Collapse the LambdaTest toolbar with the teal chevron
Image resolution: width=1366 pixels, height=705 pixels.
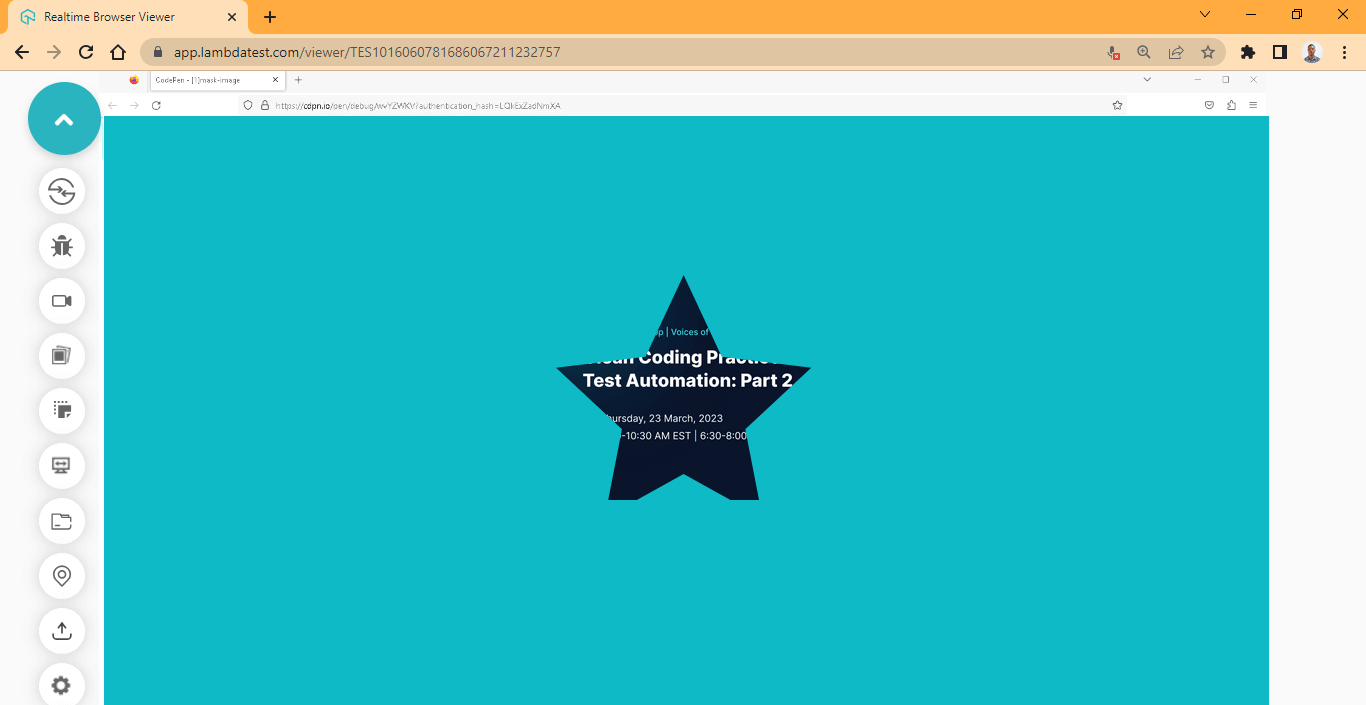point(64,118)
